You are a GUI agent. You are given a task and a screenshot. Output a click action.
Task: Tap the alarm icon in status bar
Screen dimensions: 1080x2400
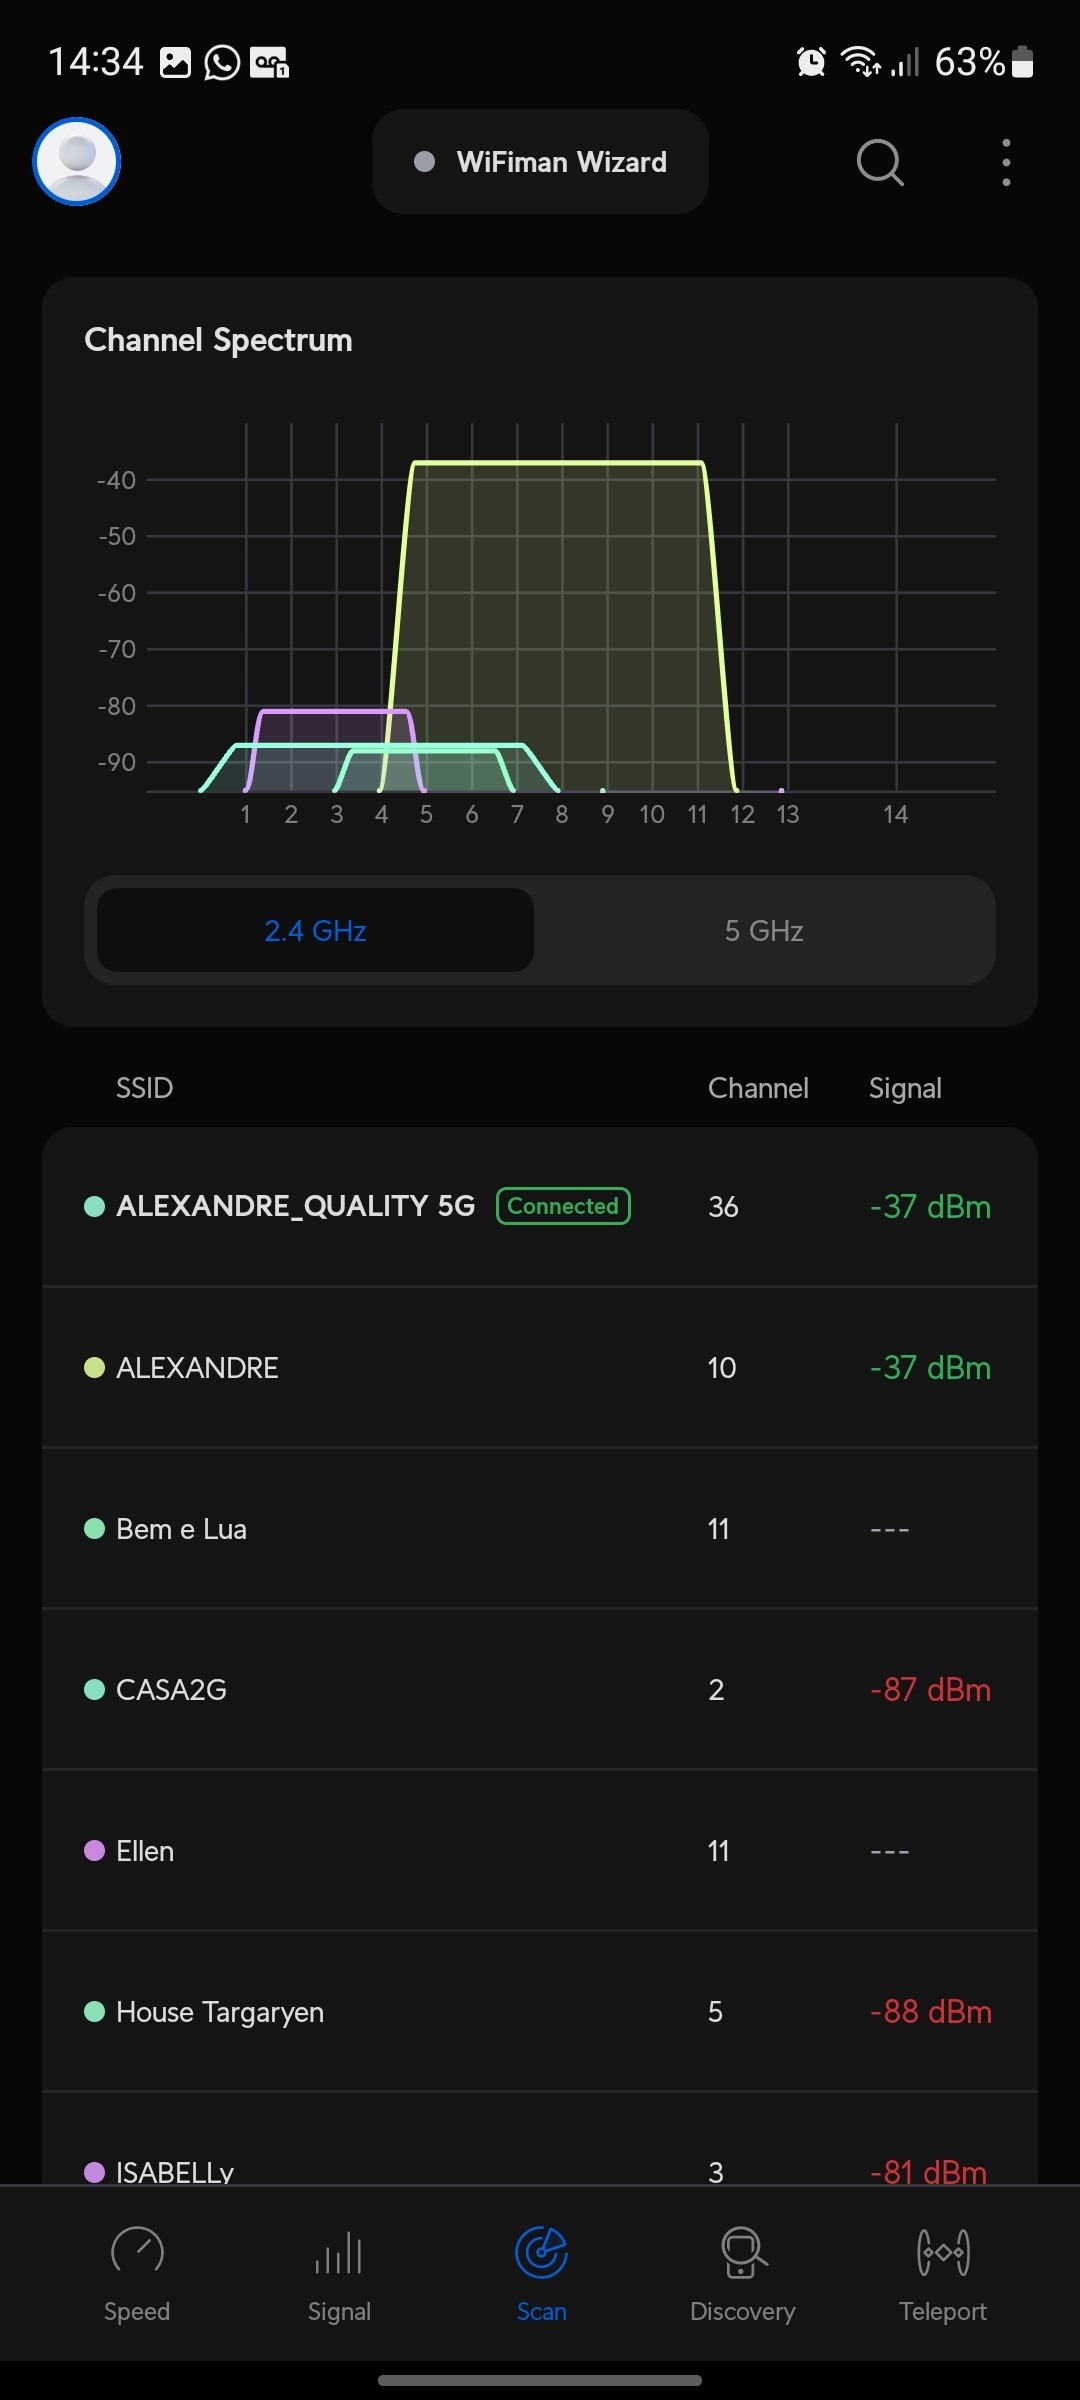811,62
